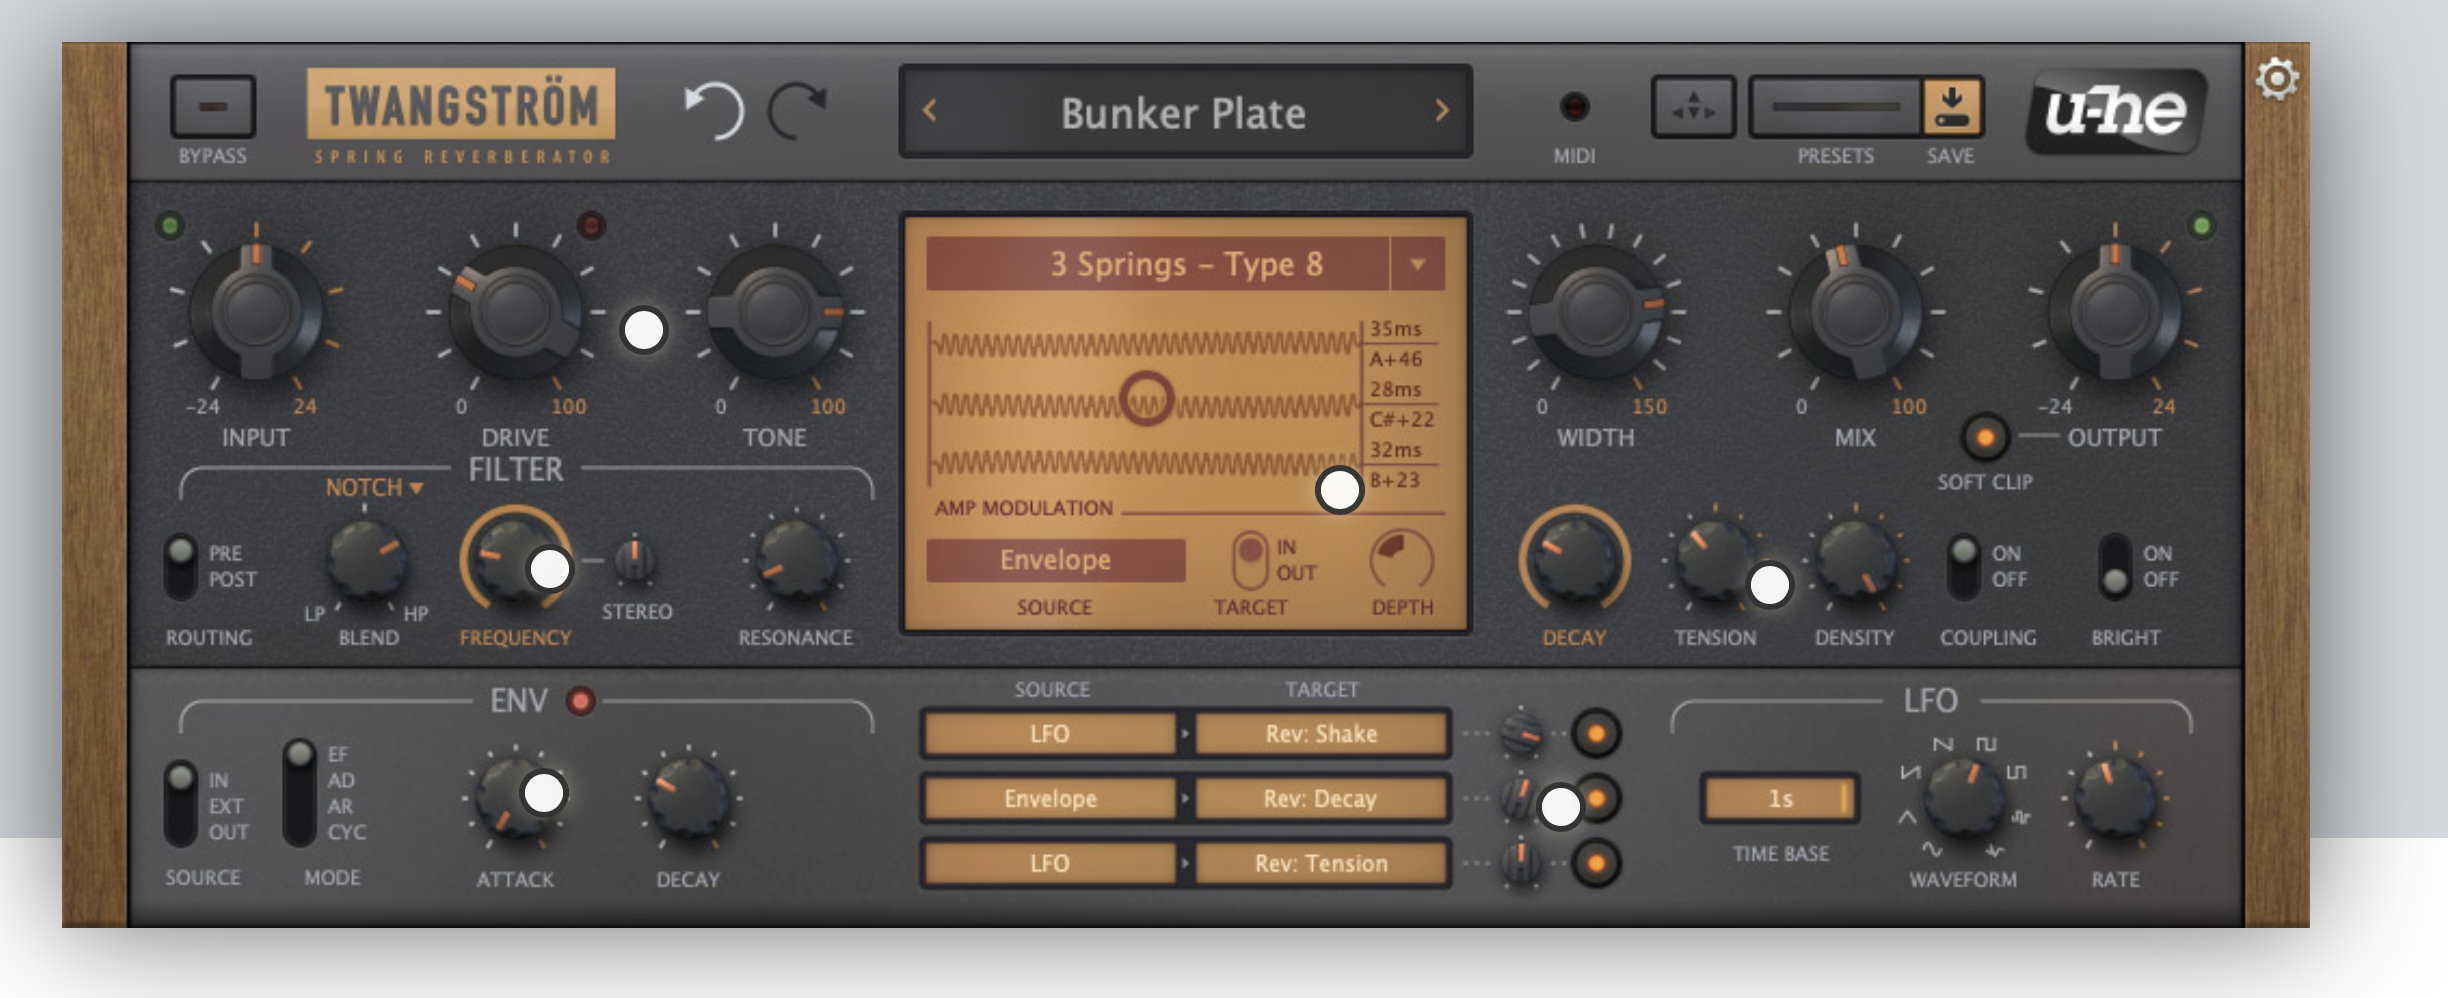Click the 35ms spring delay value

pyautogui.click(x=1395, y=329)
